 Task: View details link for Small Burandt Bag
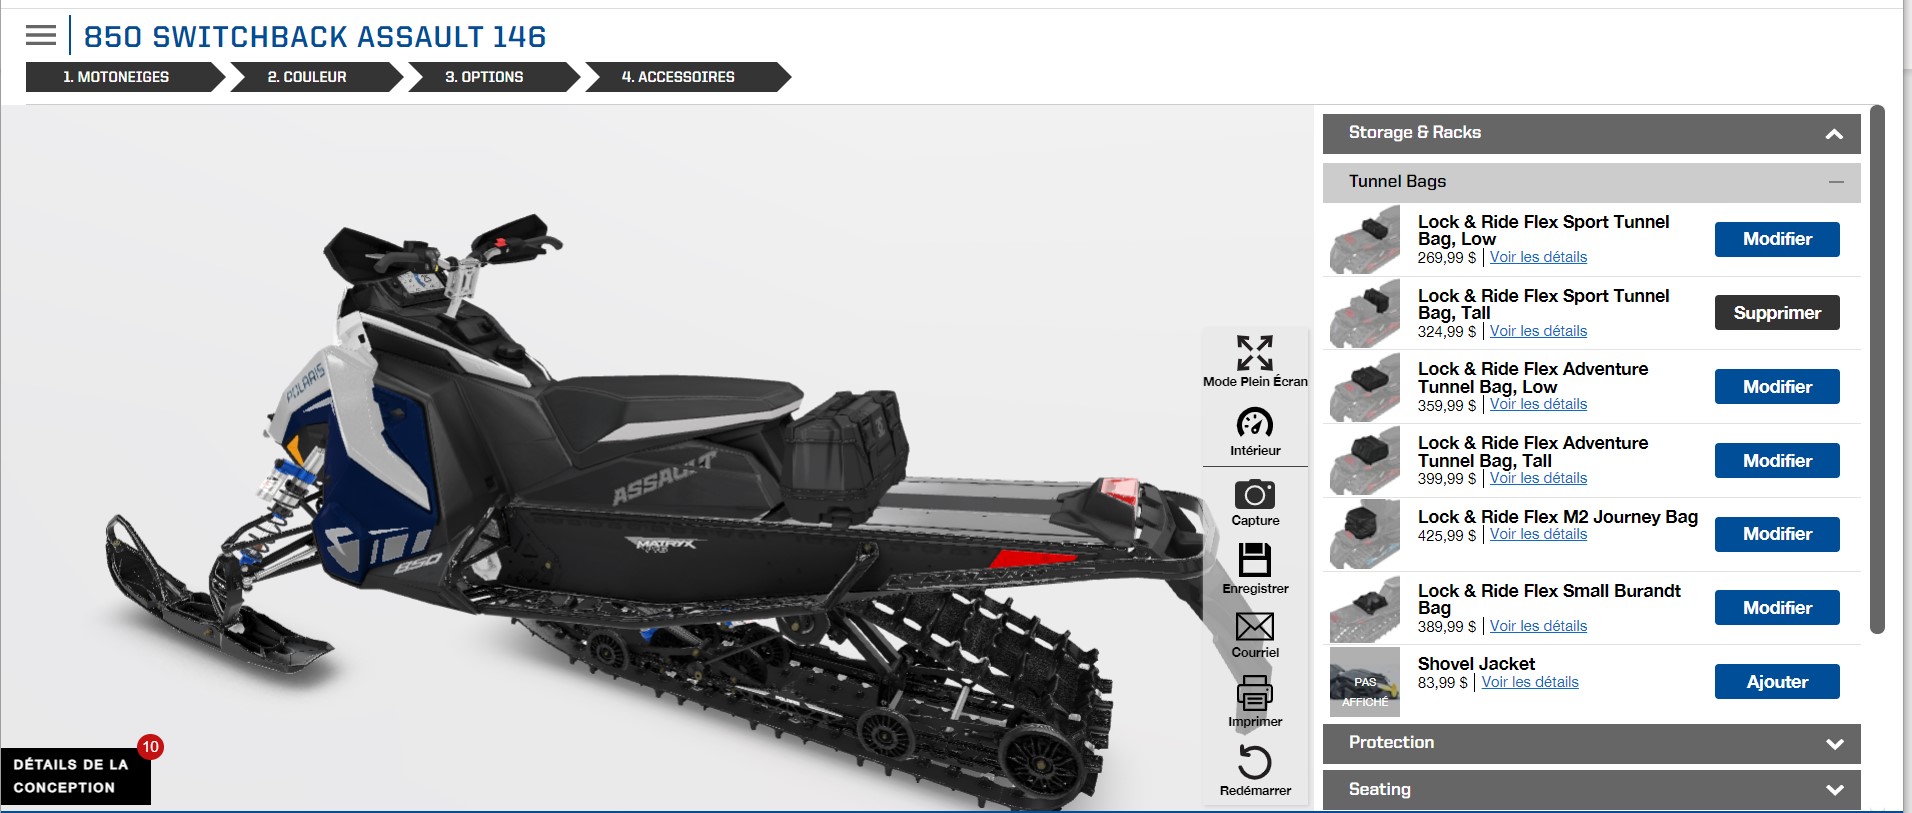tap(1538, 626)
